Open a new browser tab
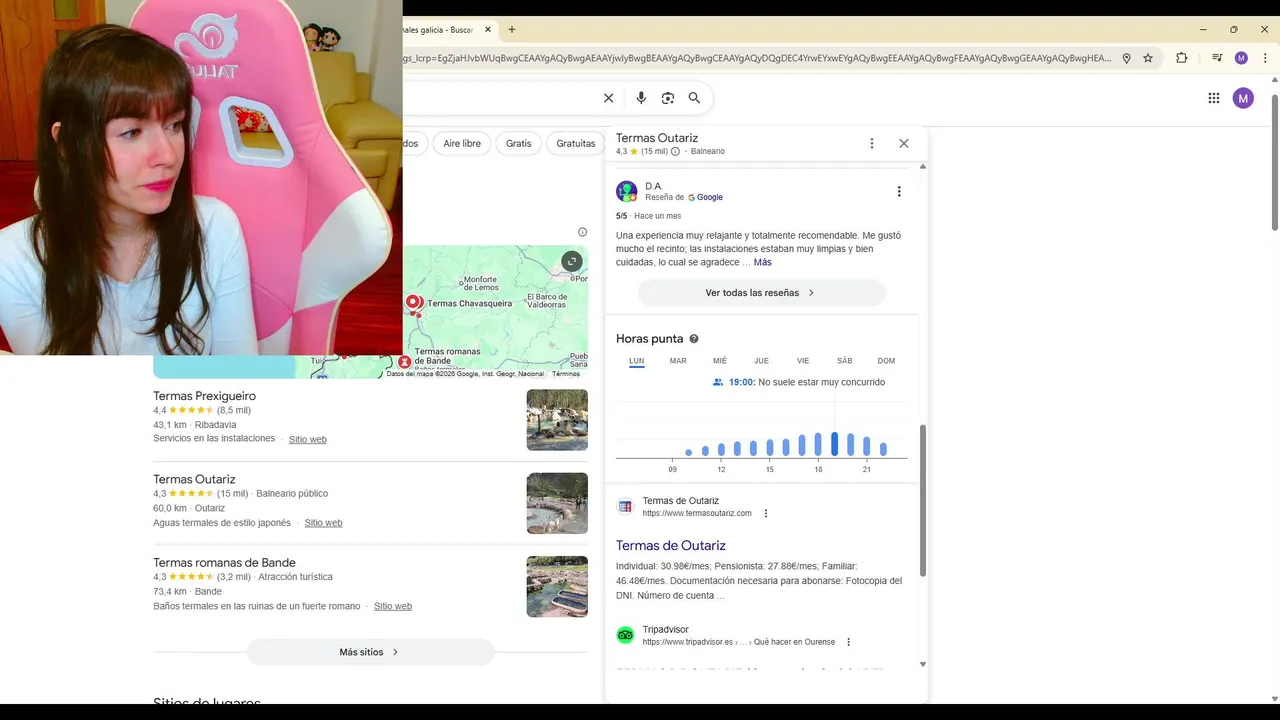 coord(512,29)
